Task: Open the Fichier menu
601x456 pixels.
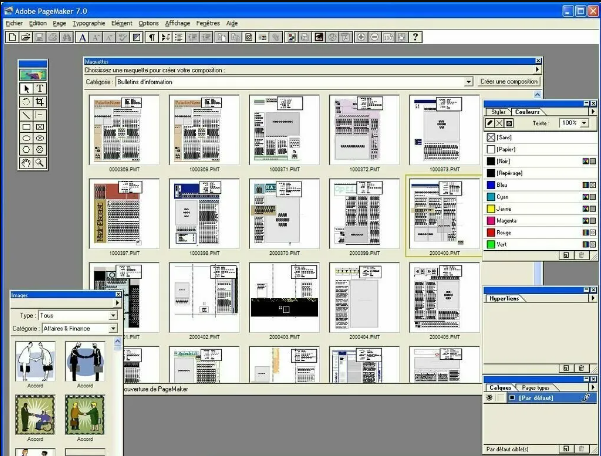Action: 14,23
